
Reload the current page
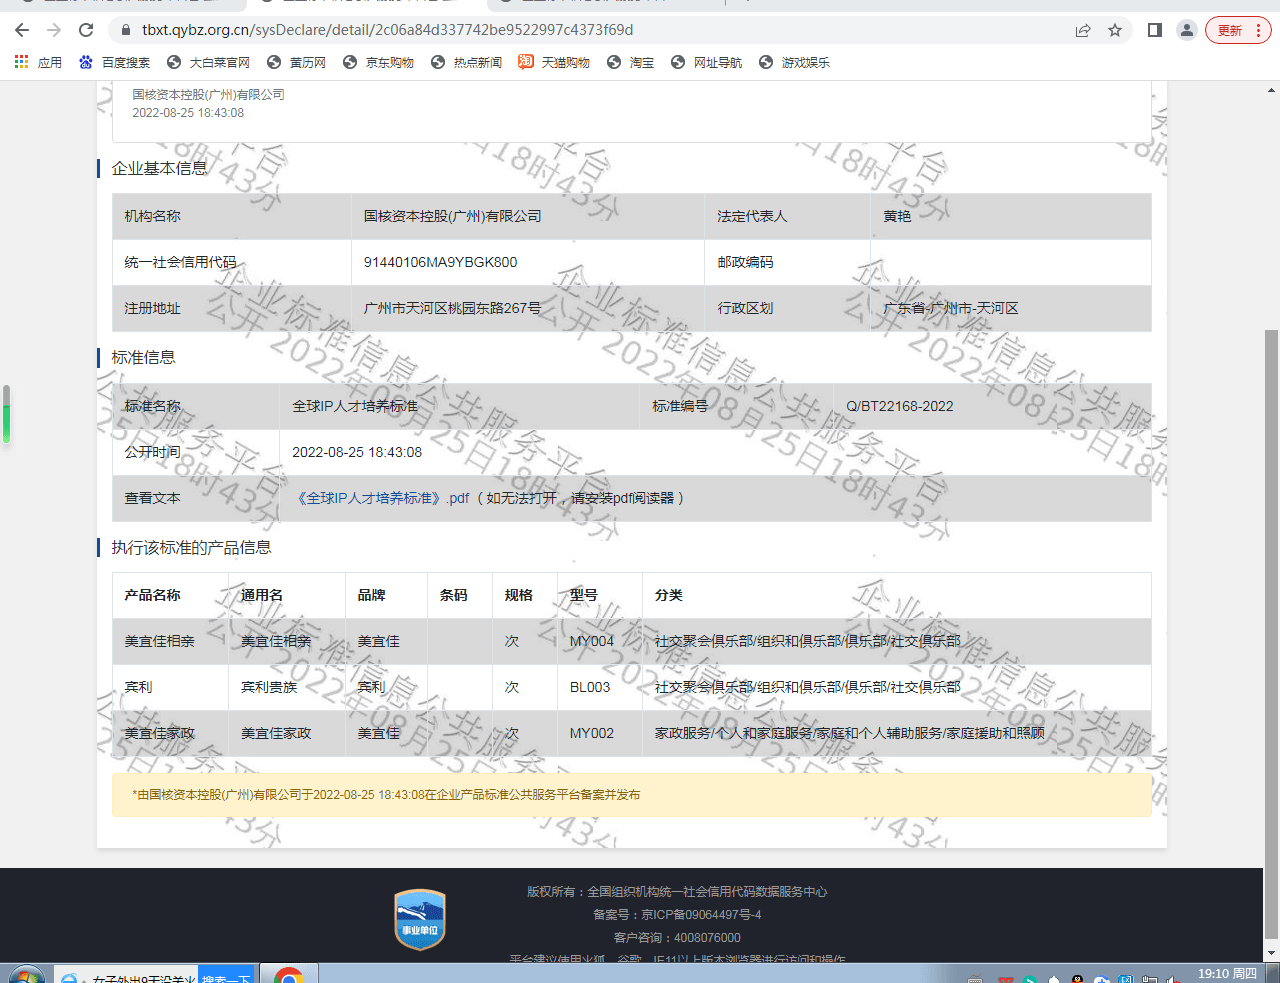[x=86, y=30]
